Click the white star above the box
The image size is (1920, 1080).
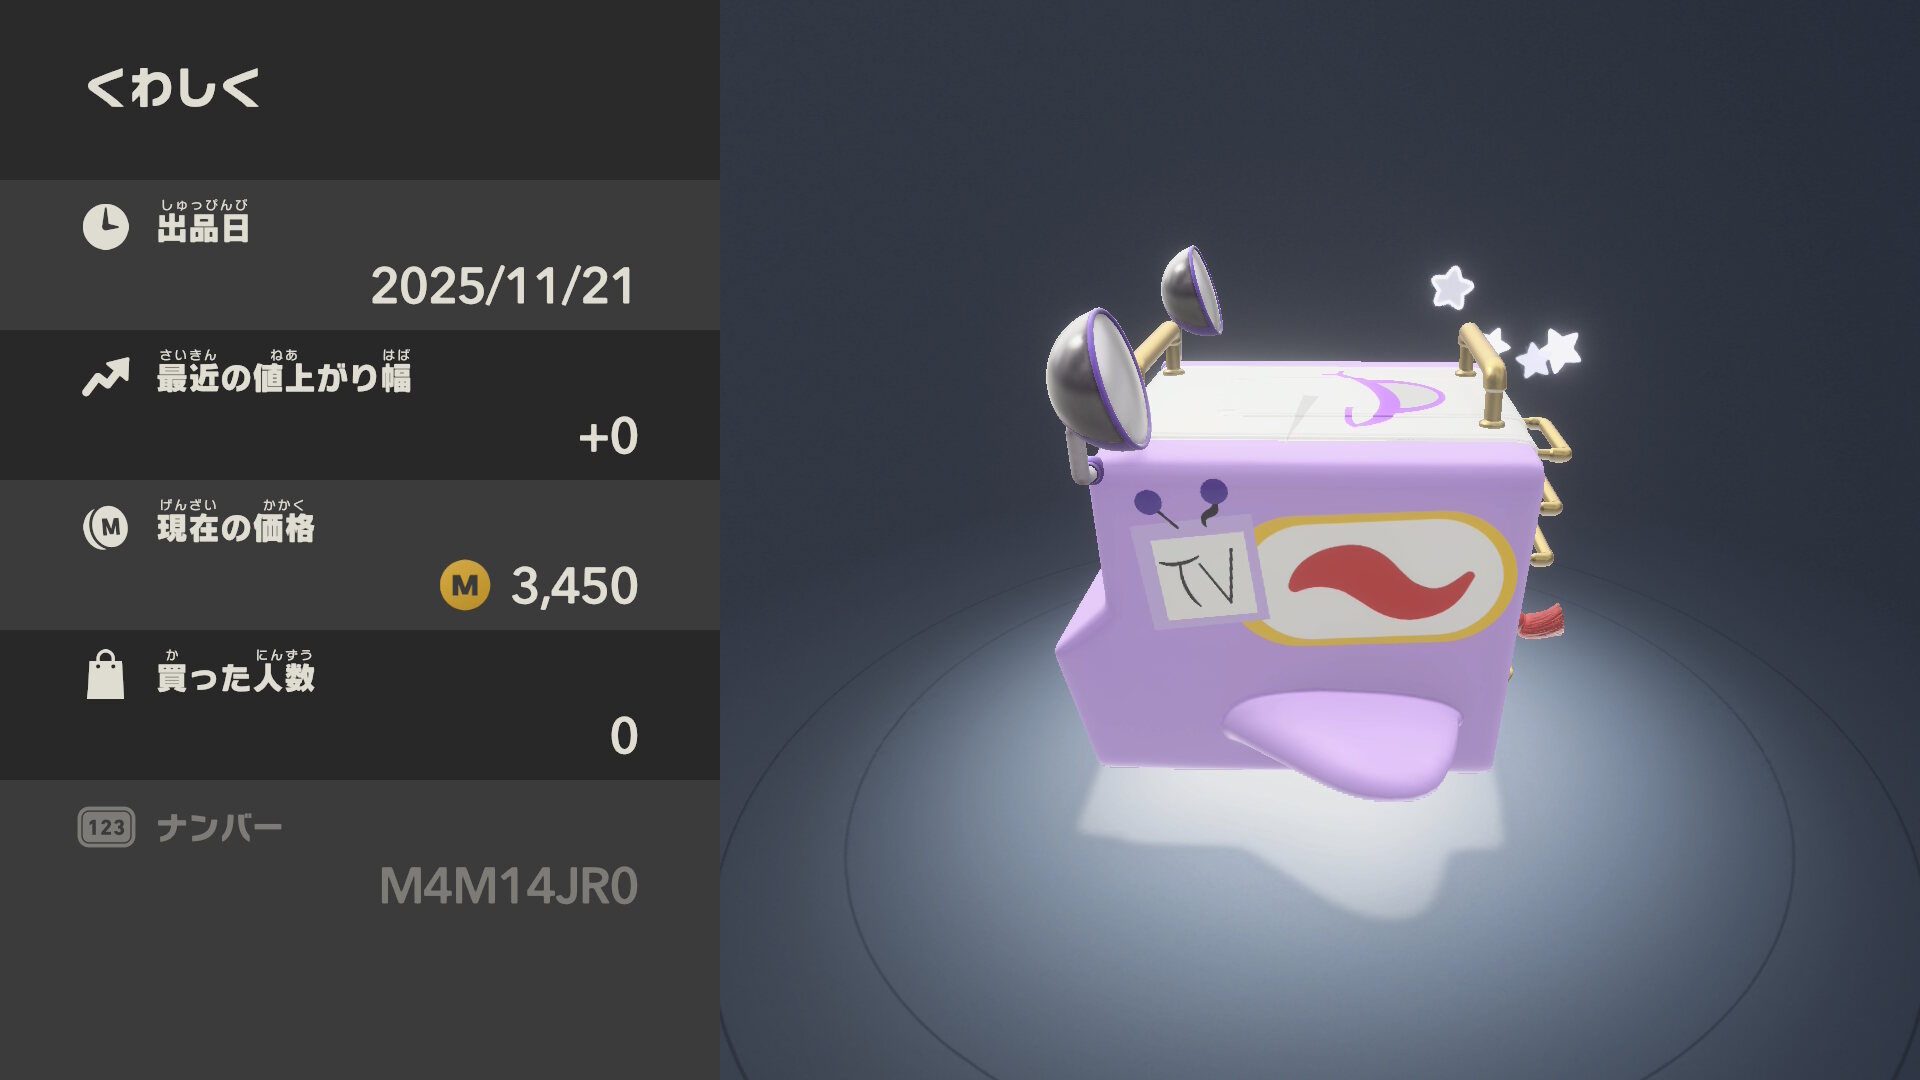pyautogui.click(x=1452, y=287)
